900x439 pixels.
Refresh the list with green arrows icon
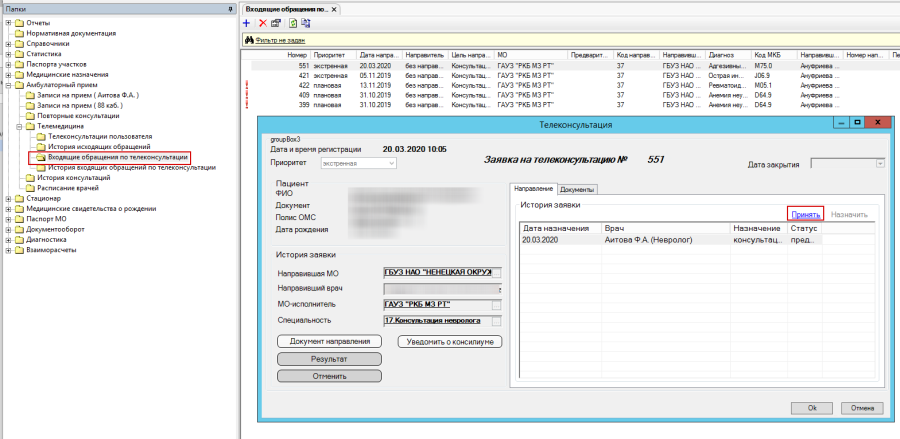tap(293, 24)
